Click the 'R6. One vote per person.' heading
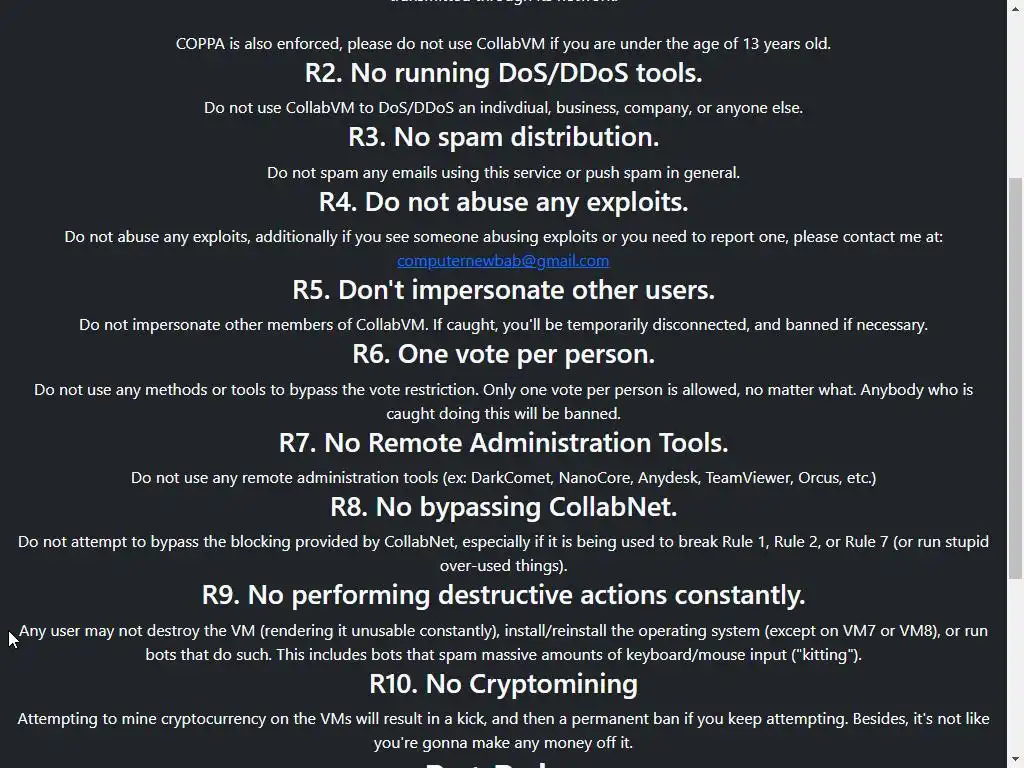1024x768 pixels. (x=503, y=354)
